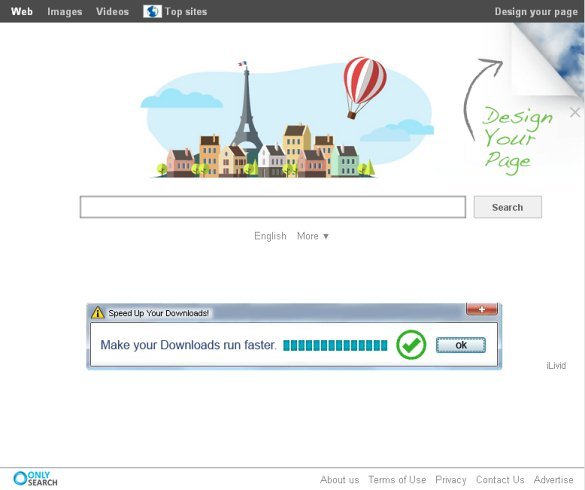The width and height of the screenshot is (585, 490).
Task: Open the Videos tab
Action: (112, 12)
